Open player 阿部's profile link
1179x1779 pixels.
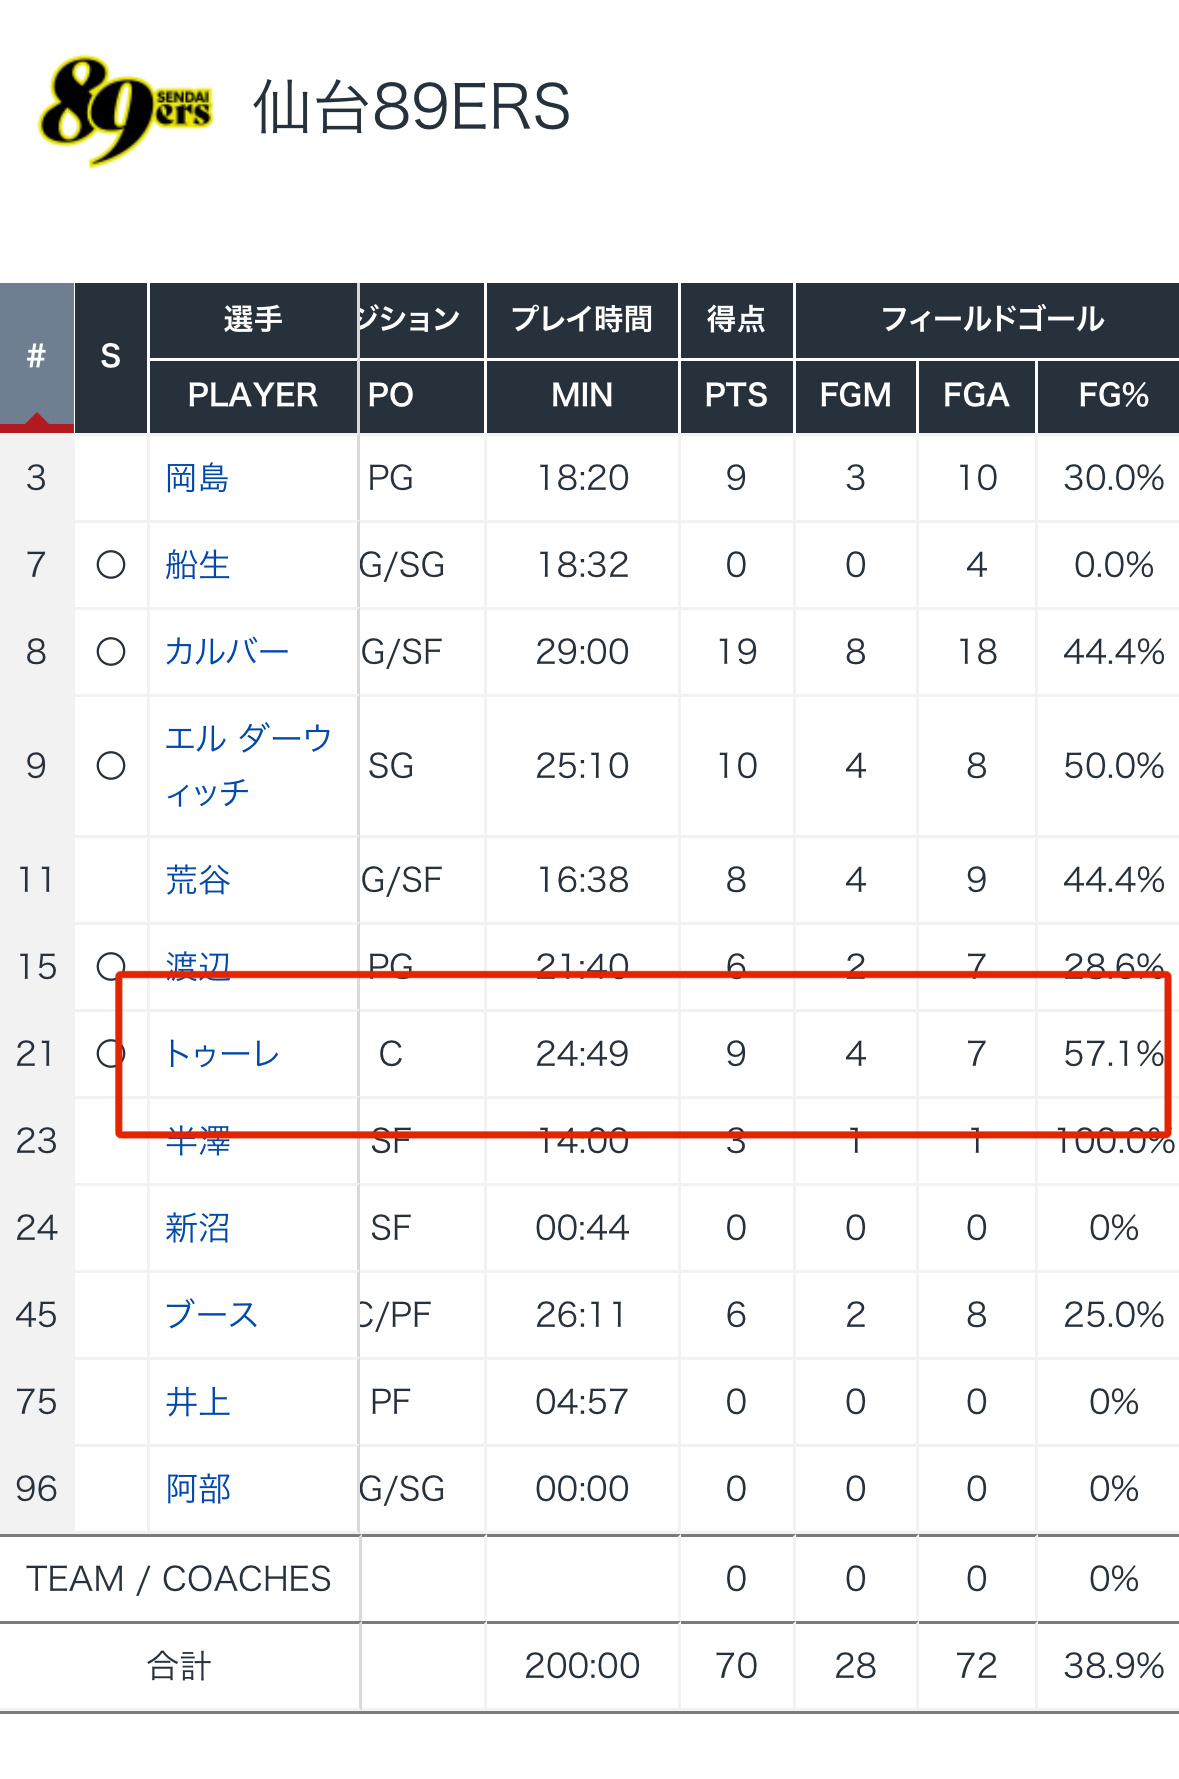click(x=198, y=1489)
